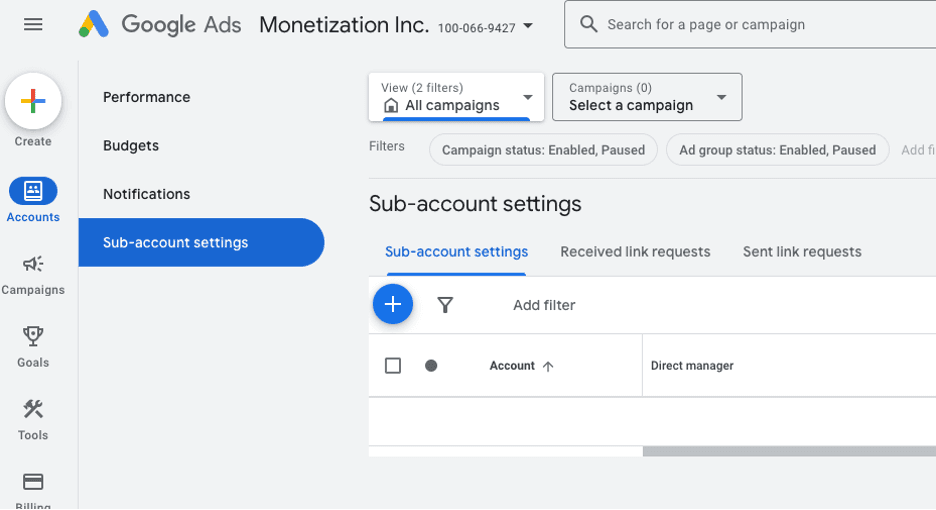Click the Ad group status filter chip
The width and height of the screenshot is (936, 510).
pyautogui.click(x=777, y=150)
